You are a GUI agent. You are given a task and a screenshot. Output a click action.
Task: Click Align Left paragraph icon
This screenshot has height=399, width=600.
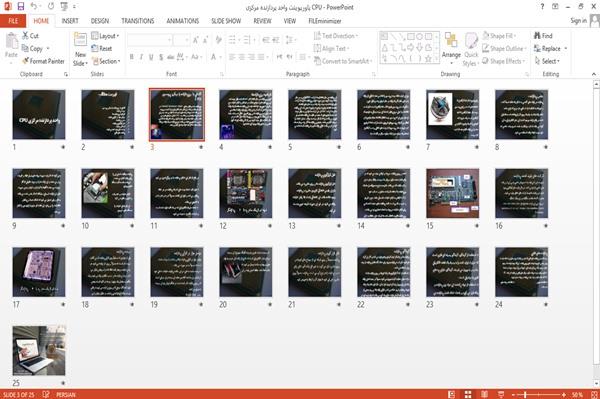[232, 57]
